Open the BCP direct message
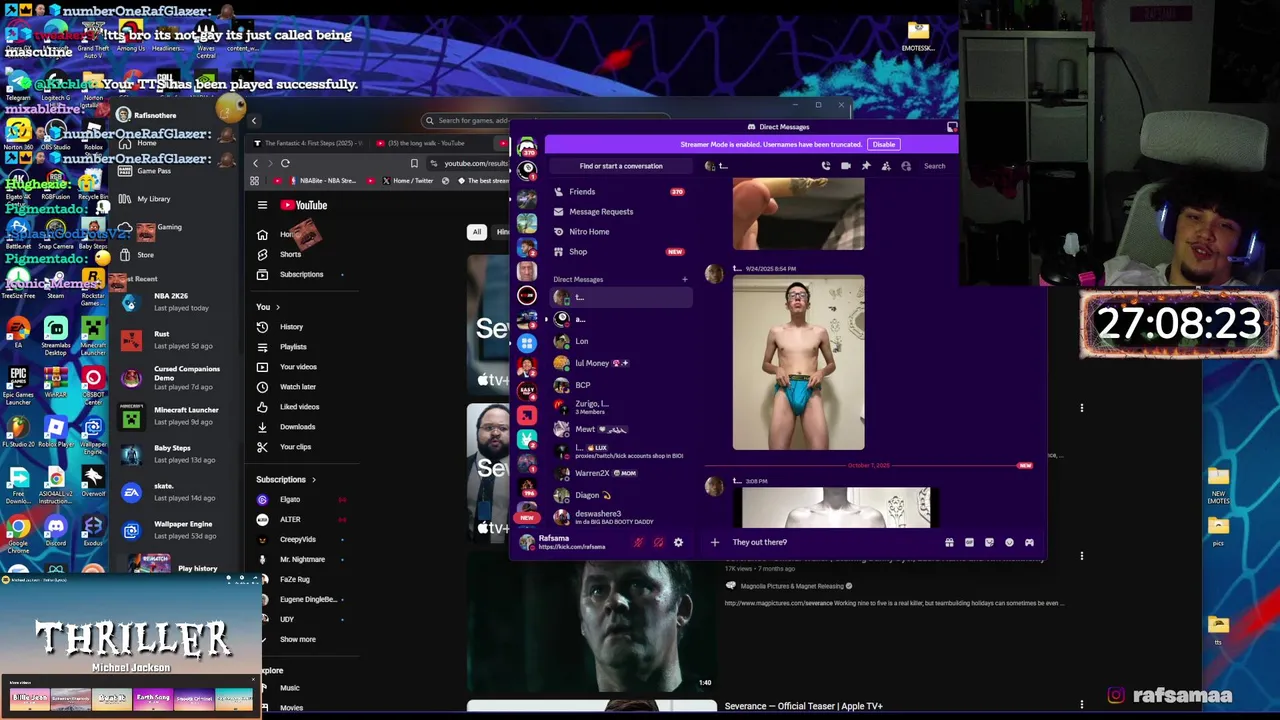Screen dimensions: 1280x720 (x=620, y=385)
